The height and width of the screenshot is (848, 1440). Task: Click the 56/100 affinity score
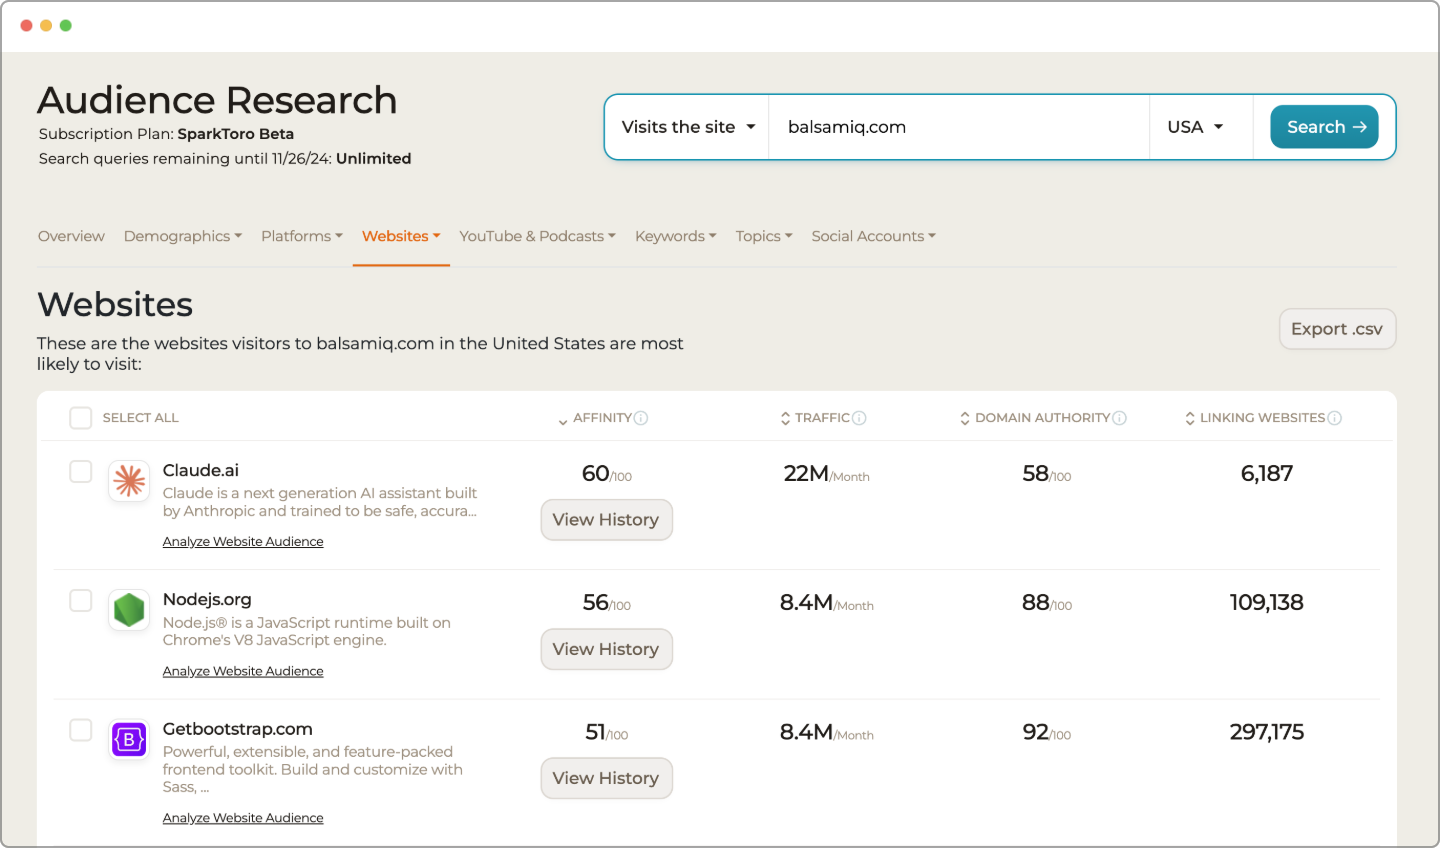607,603
